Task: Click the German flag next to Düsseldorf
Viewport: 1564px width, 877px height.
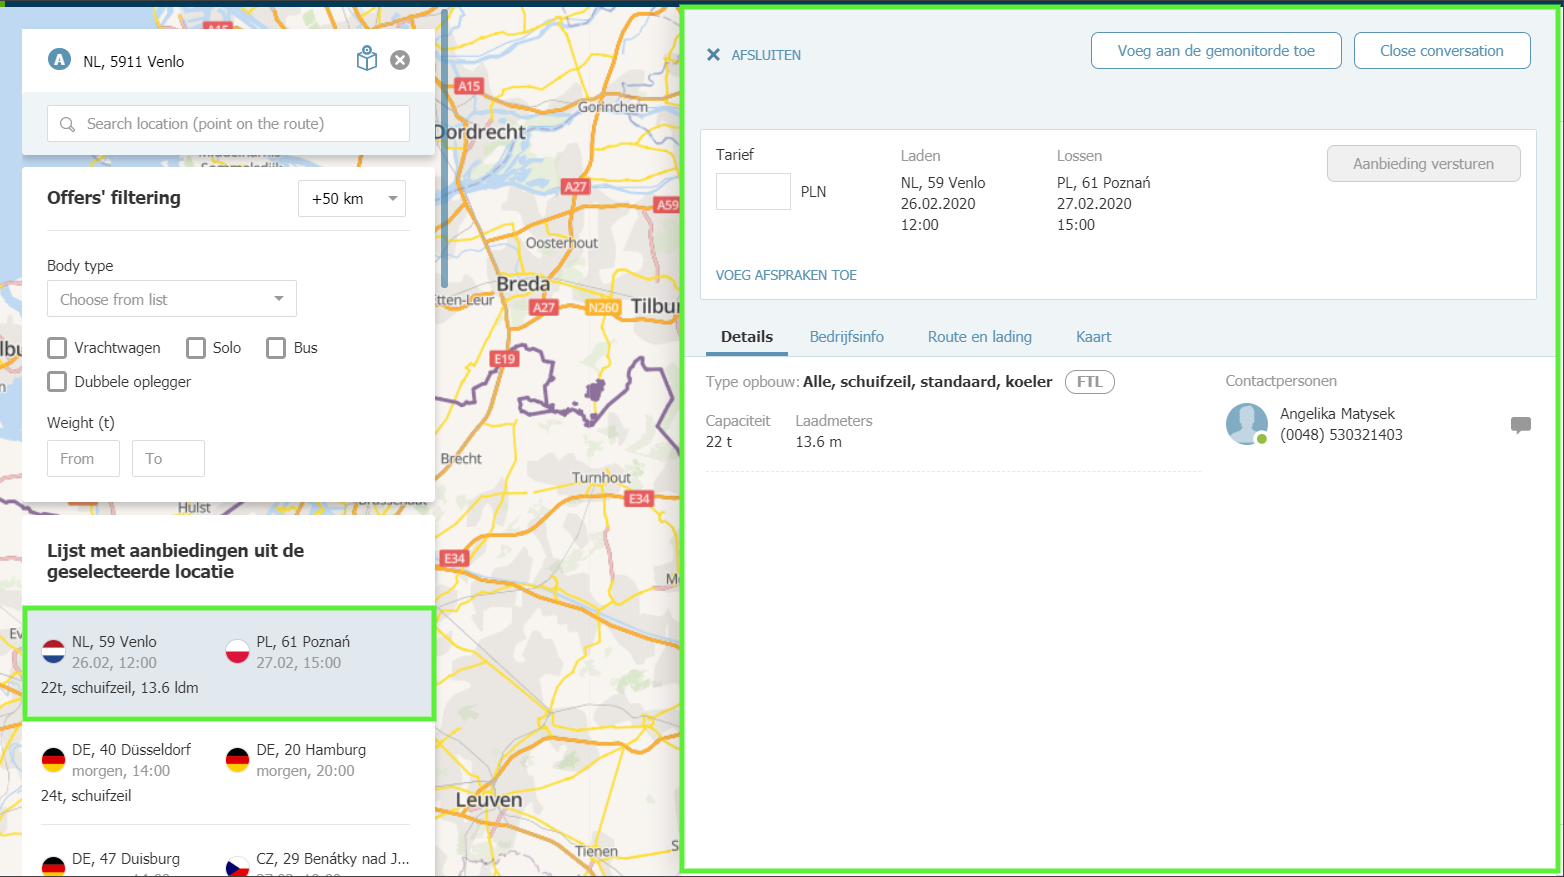Action: coord(53,760)
